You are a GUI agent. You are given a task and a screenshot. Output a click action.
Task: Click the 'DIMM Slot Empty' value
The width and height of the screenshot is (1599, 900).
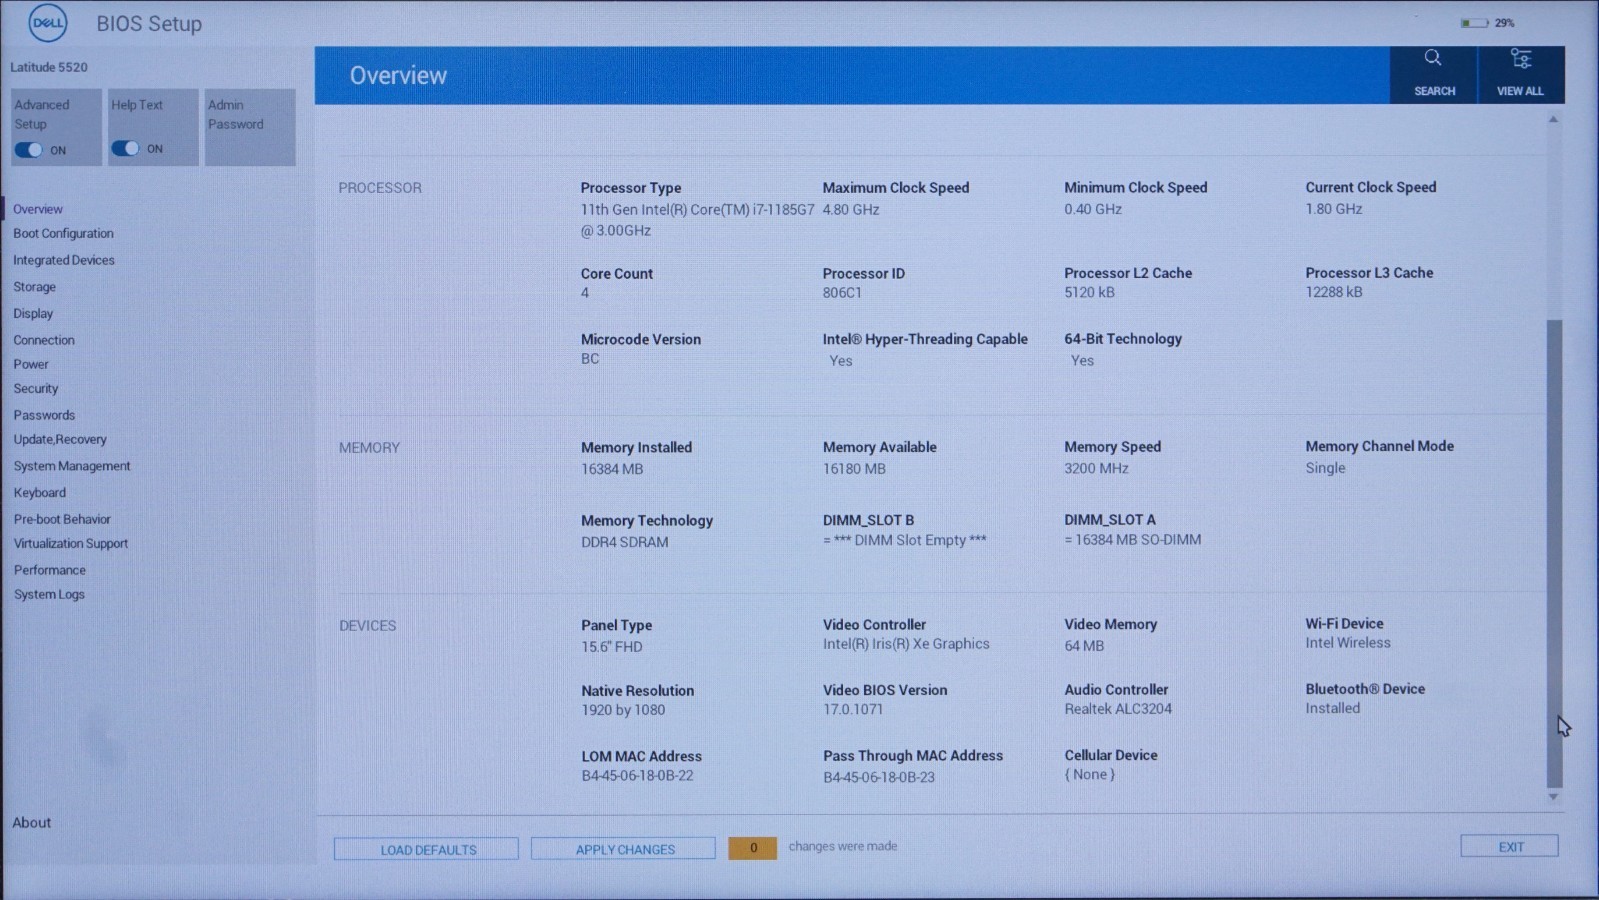tap(904, 540)
